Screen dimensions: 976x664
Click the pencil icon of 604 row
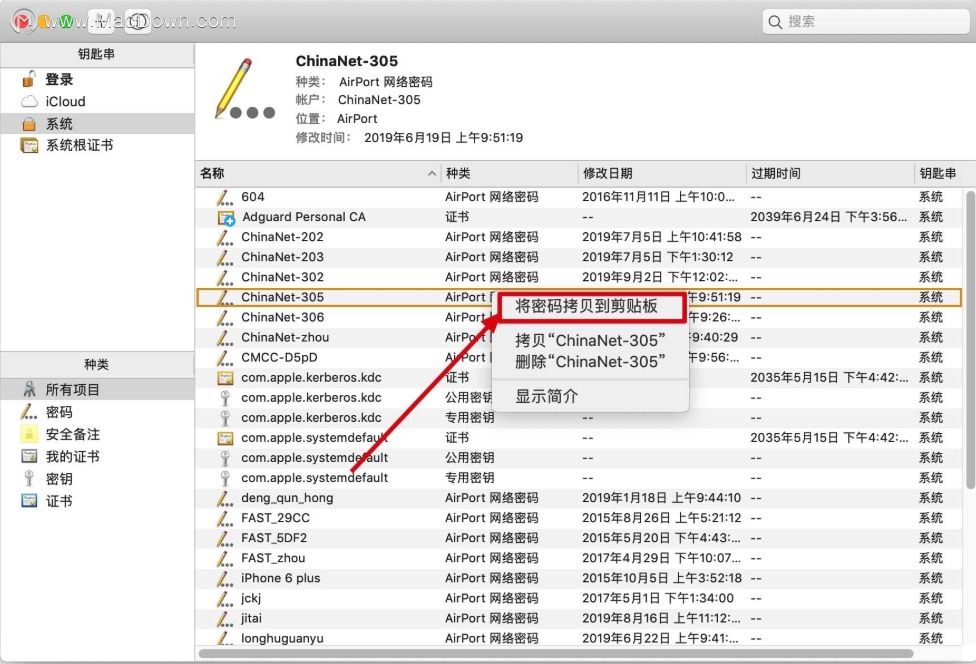coord(224,197)
